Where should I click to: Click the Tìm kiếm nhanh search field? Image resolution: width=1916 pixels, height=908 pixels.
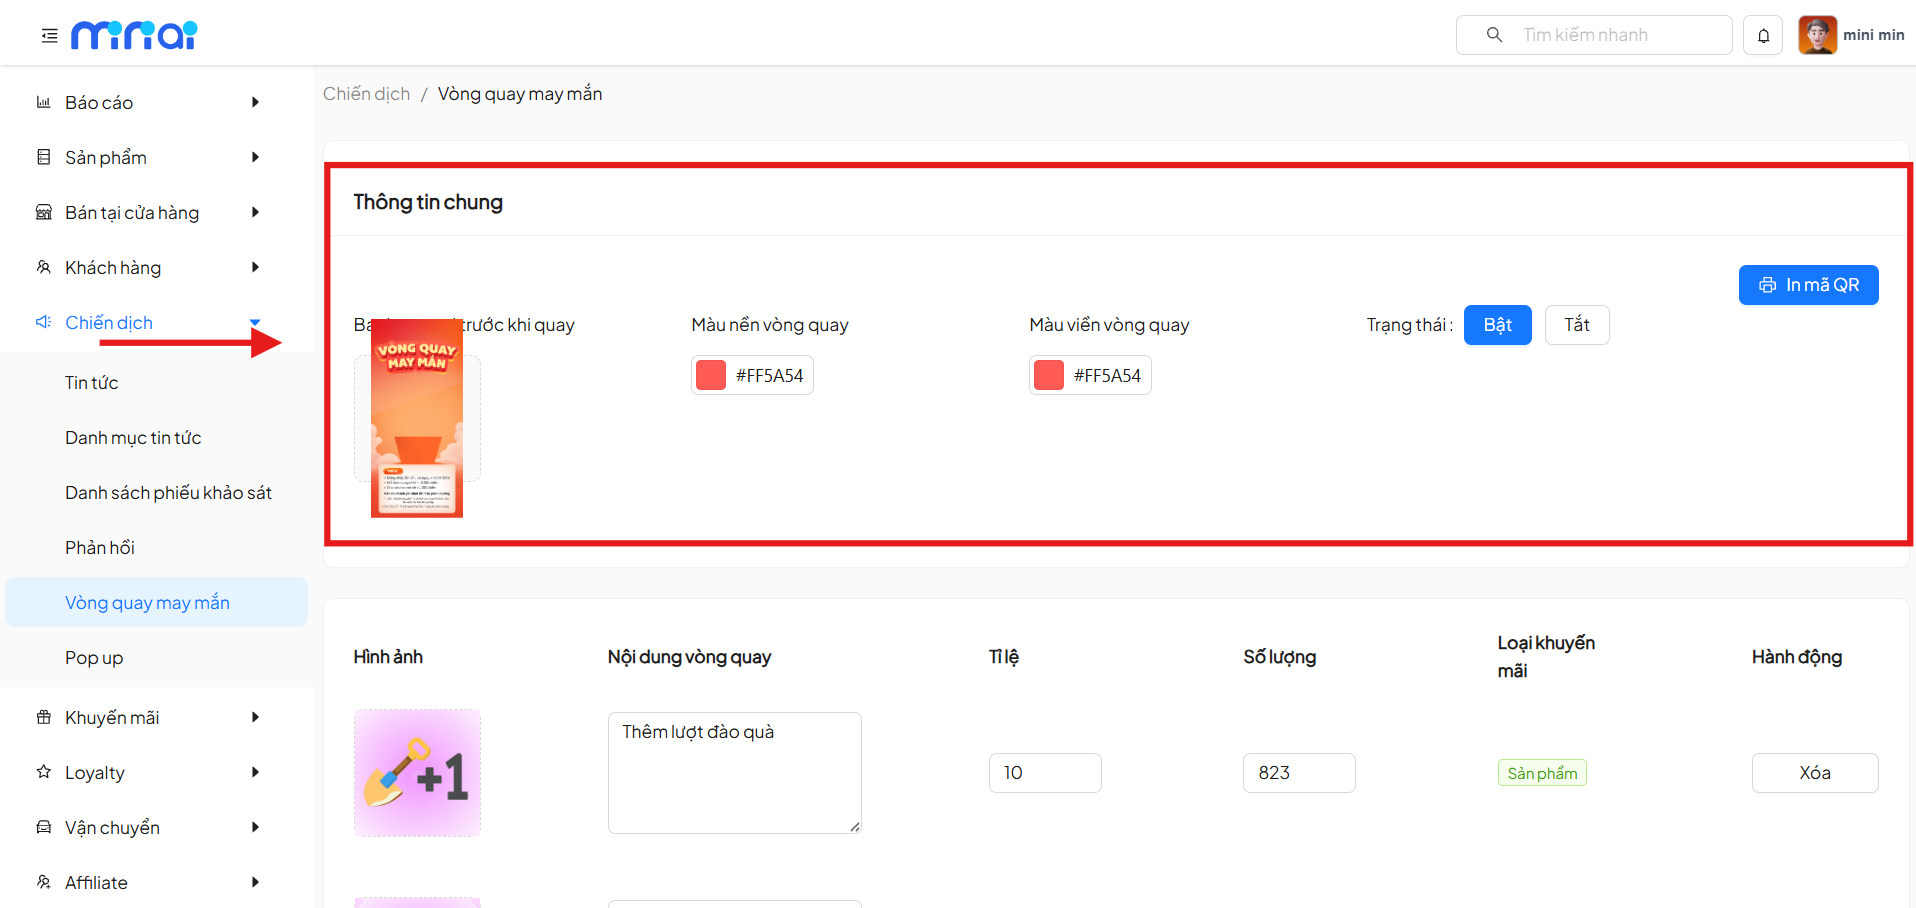coord(1612,35)
